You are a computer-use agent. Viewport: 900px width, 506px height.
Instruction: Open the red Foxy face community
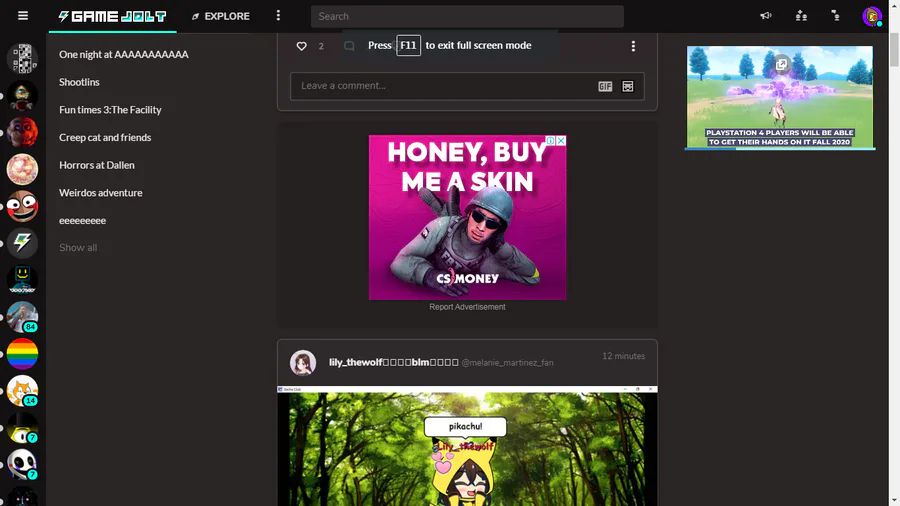tap(22, 132)
